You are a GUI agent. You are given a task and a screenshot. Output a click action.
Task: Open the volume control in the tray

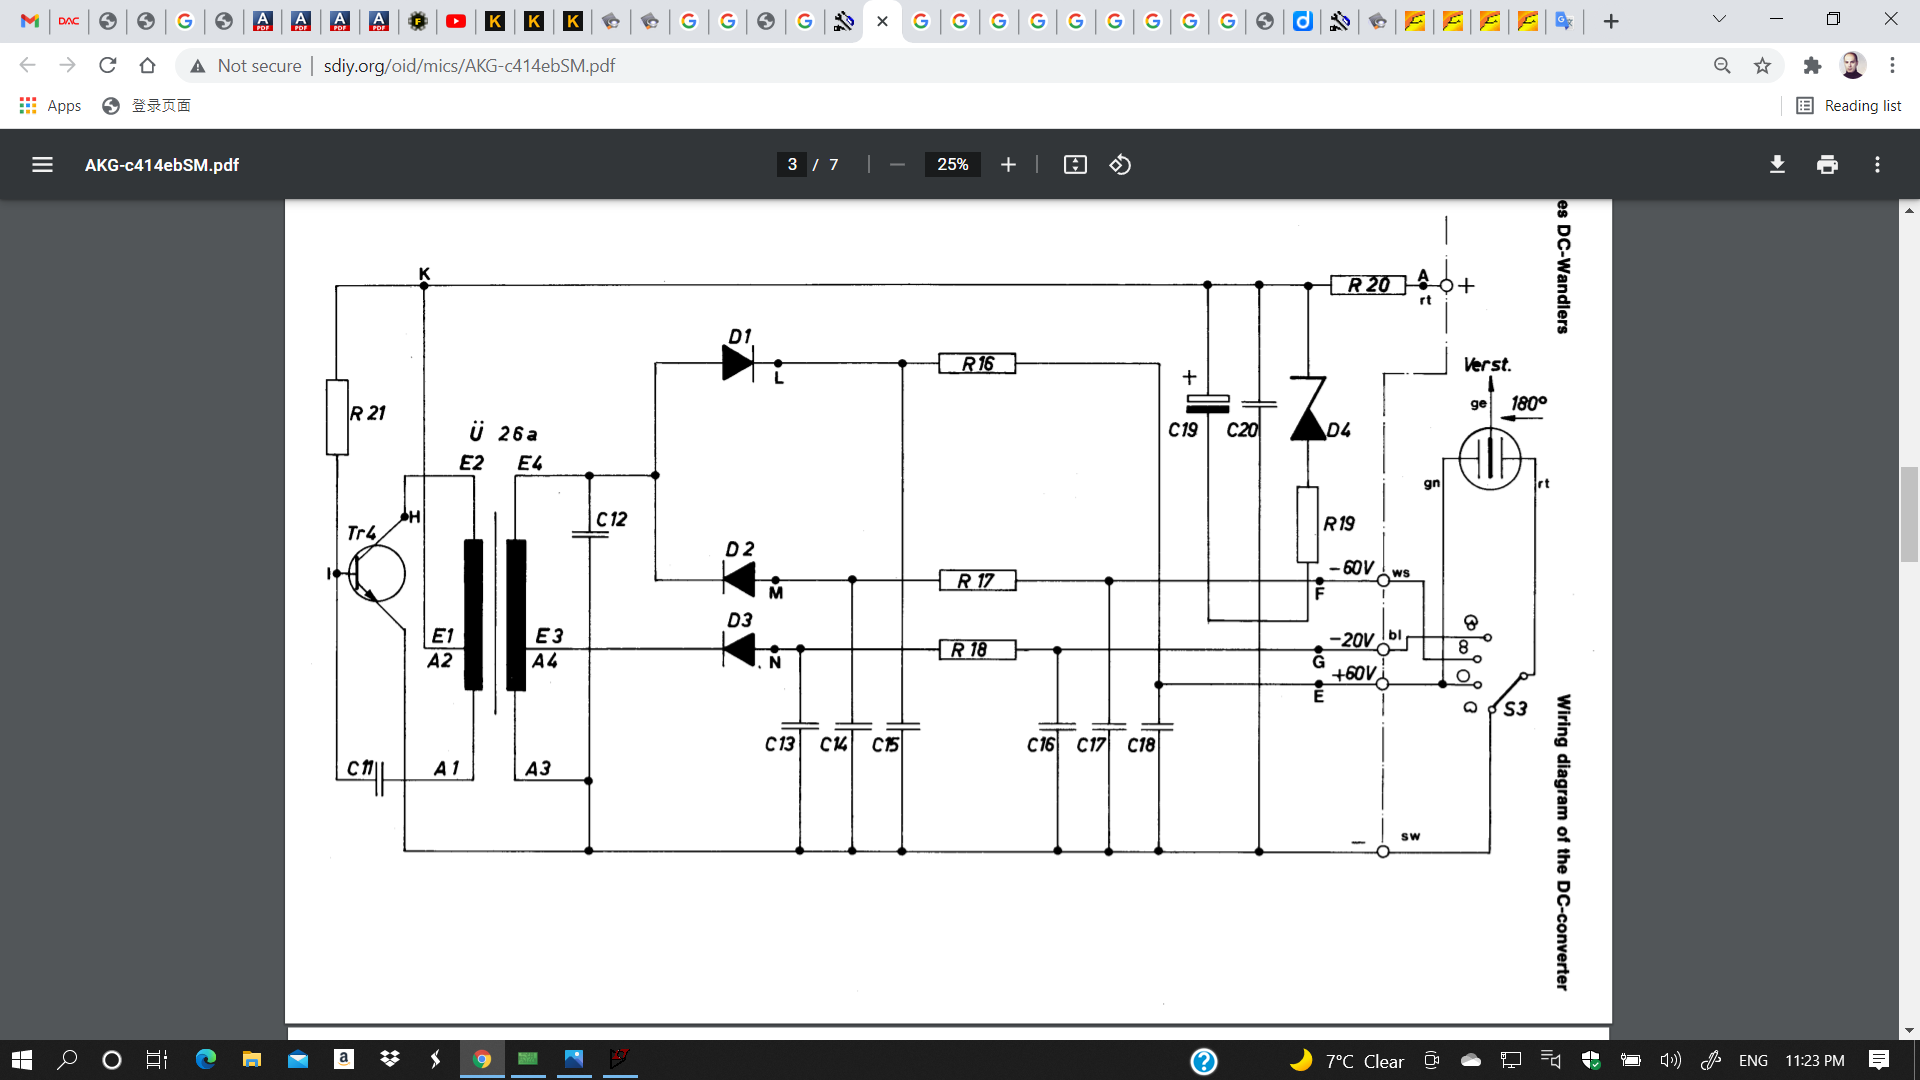[x=1670, y=1060]
